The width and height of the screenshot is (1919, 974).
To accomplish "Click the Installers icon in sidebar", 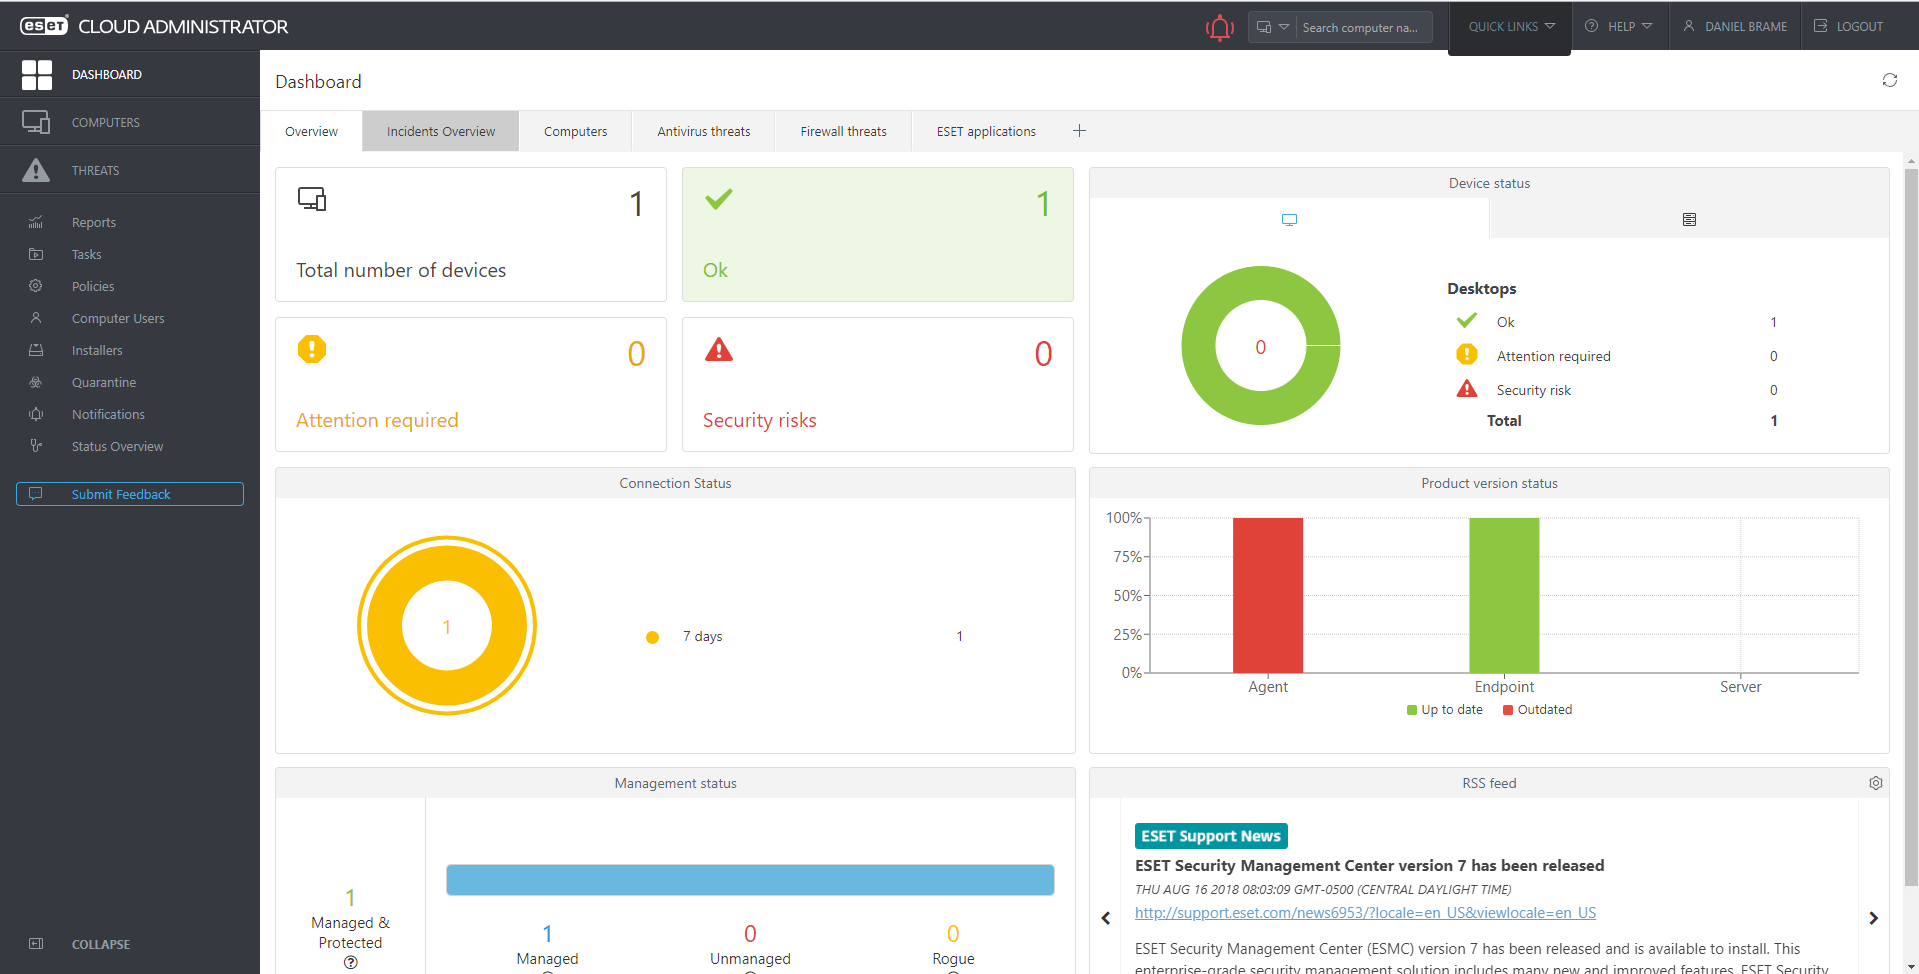I will [x=36, y=350].
